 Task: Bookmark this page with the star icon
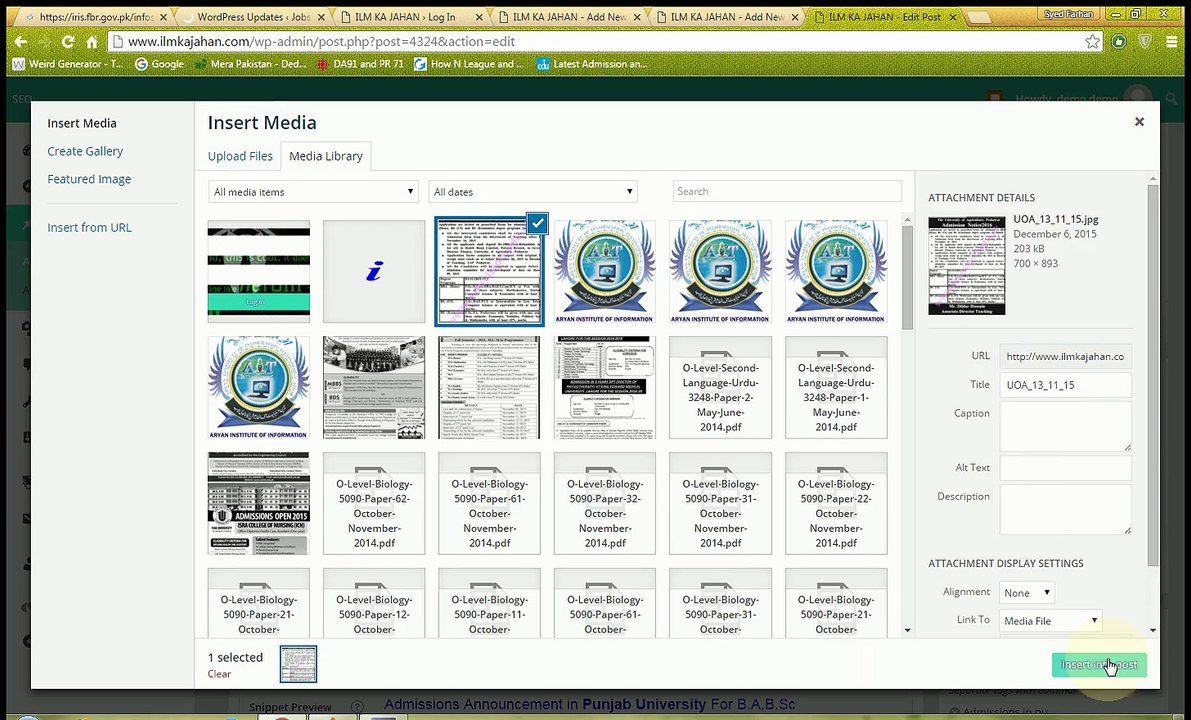pos(1092,42)
